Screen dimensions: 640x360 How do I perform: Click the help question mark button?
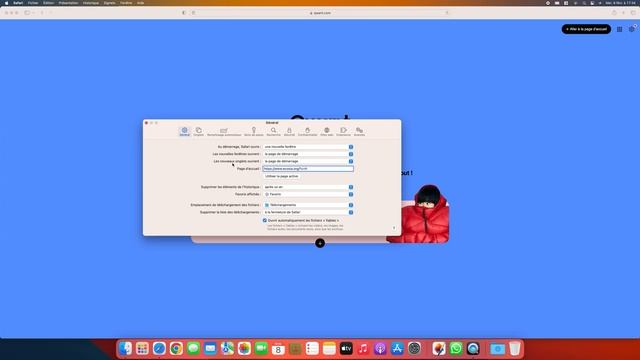[394, 228]
